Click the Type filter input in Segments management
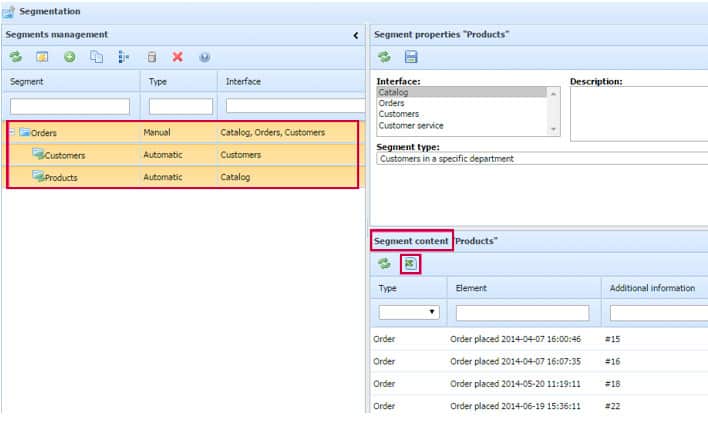Image resolution: width=708 pixels, height=430 pixels. (x=181, y=107)
